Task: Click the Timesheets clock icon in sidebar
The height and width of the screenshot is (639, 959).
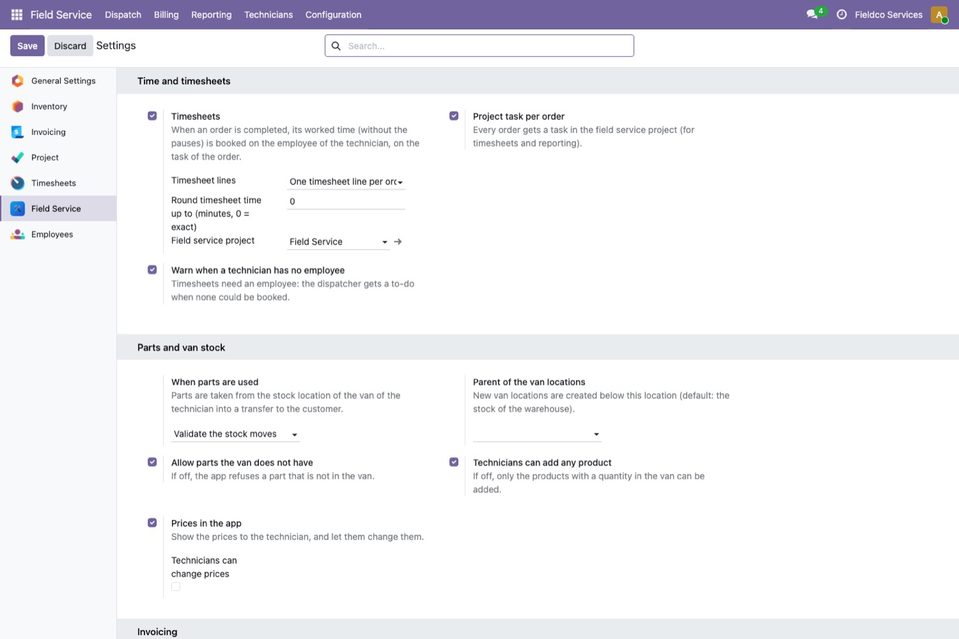Action: coord(18,183)
